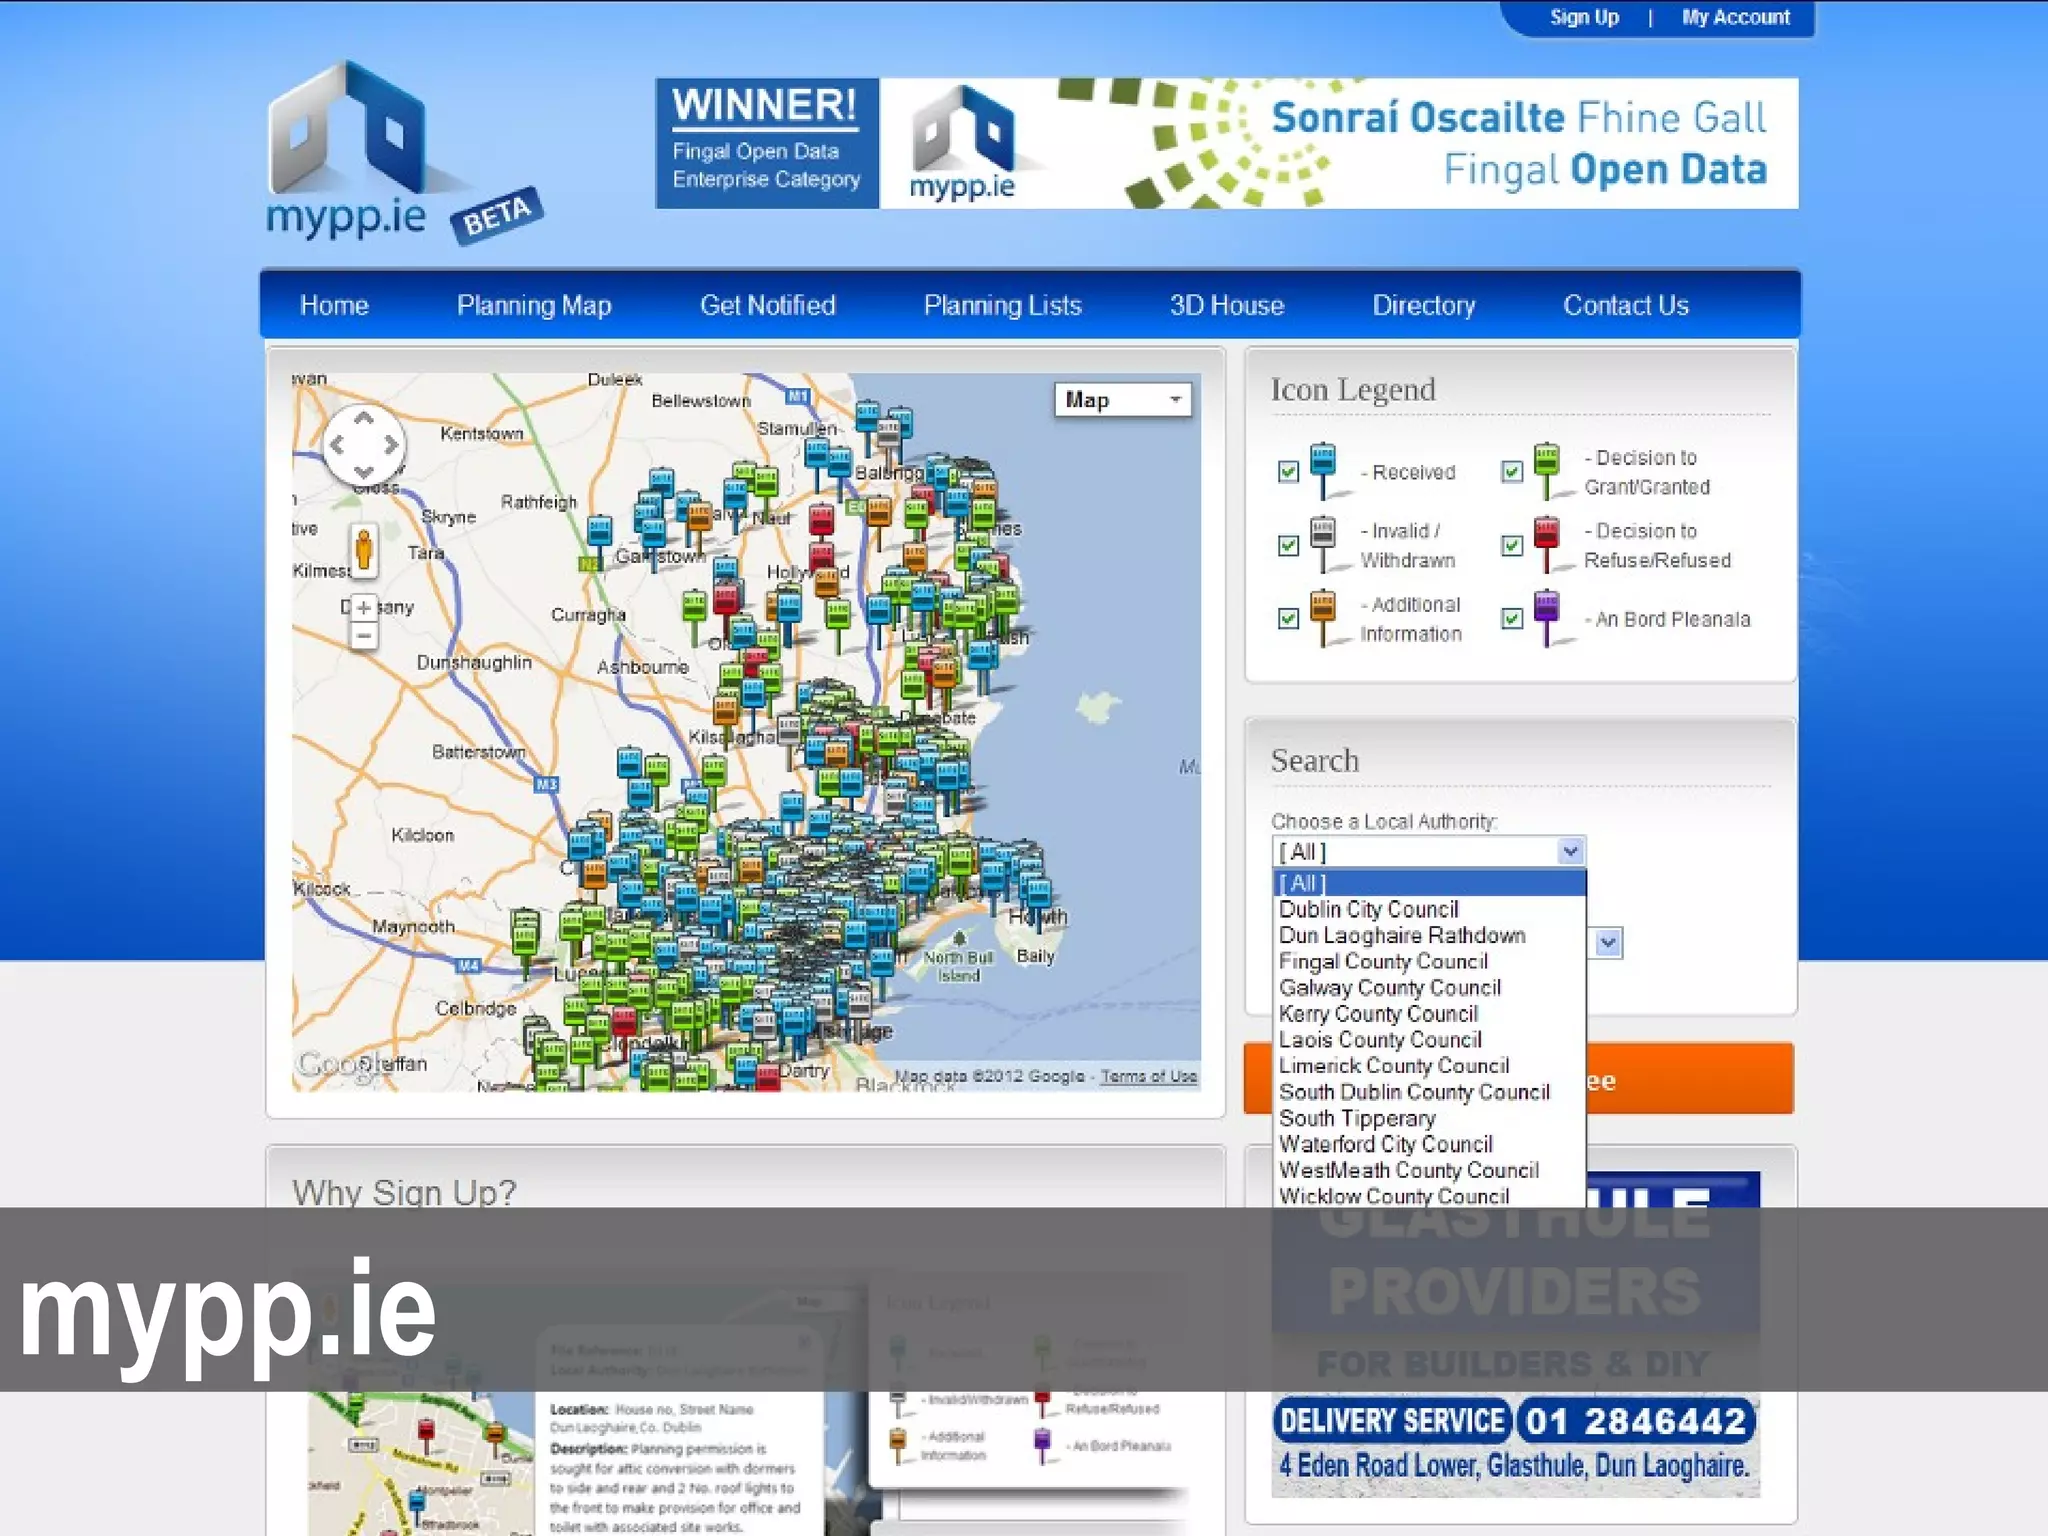The image size is (2048, 1536).
Task: Click the M4 motorway marker on map
Action: click(x=468, y=965)
